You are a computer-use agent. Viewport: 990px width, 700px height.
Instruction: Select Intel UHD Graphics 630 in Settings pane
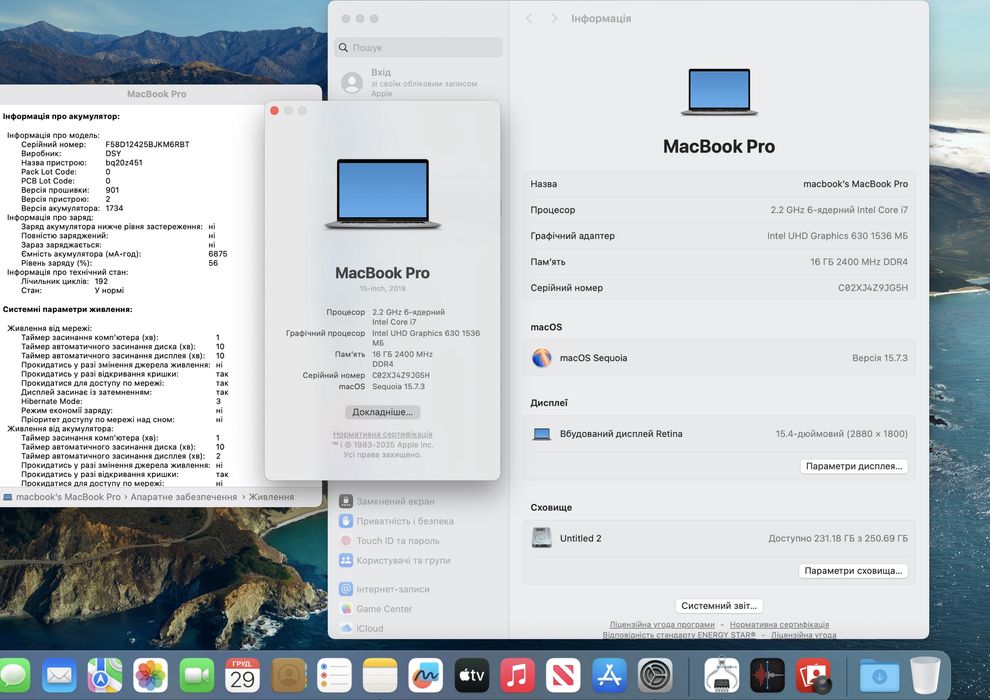(837, 235)
